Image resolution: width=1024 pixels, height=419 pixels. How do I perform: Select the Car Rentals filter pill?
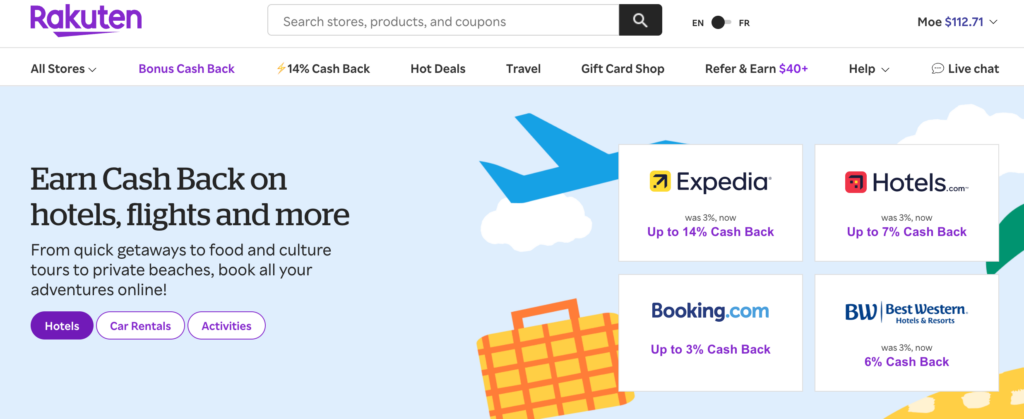point(140,326)
